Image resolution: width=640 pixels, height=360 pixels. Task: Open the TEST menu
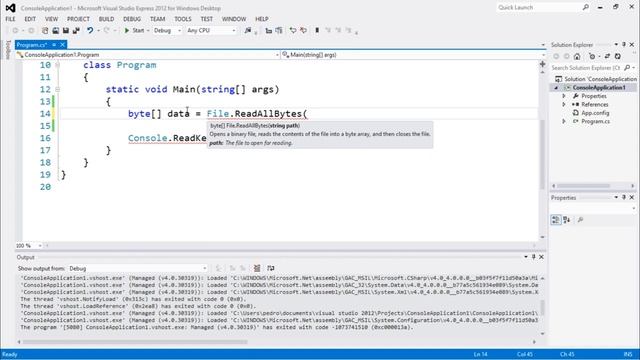coord(207,19)
